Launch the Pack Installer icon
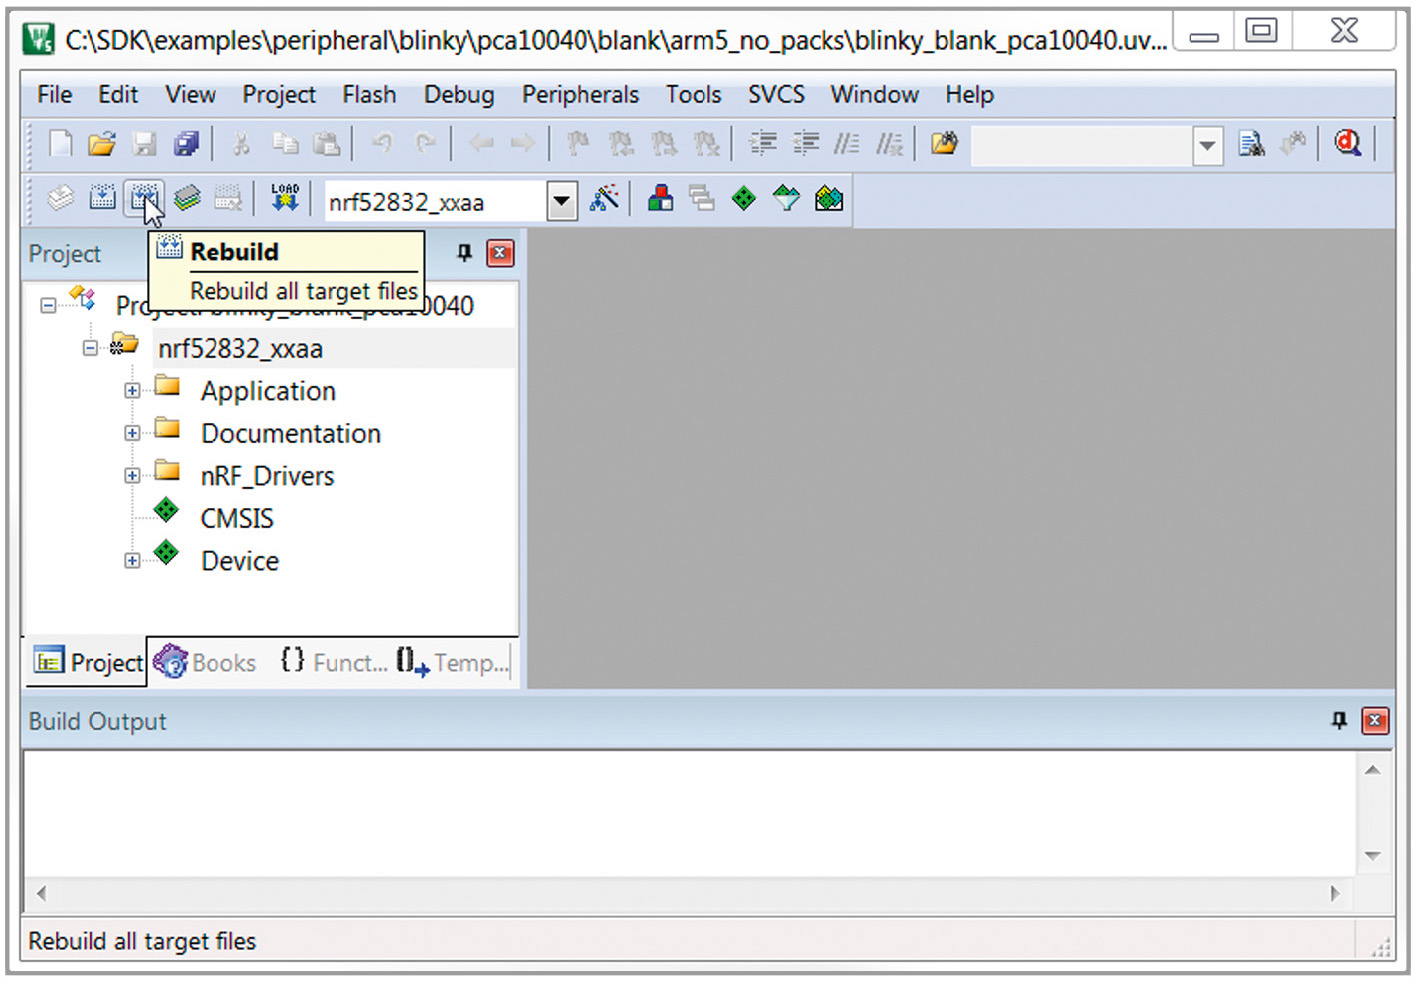Screen dimensions: 1415x982 (x=829, y=198)
